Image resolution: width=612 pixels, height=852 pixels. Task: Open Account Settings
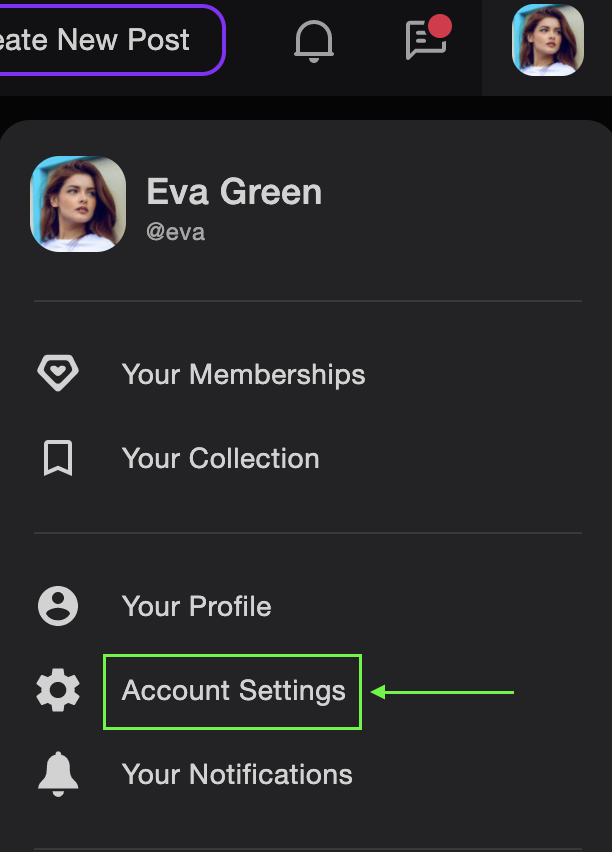234,691
